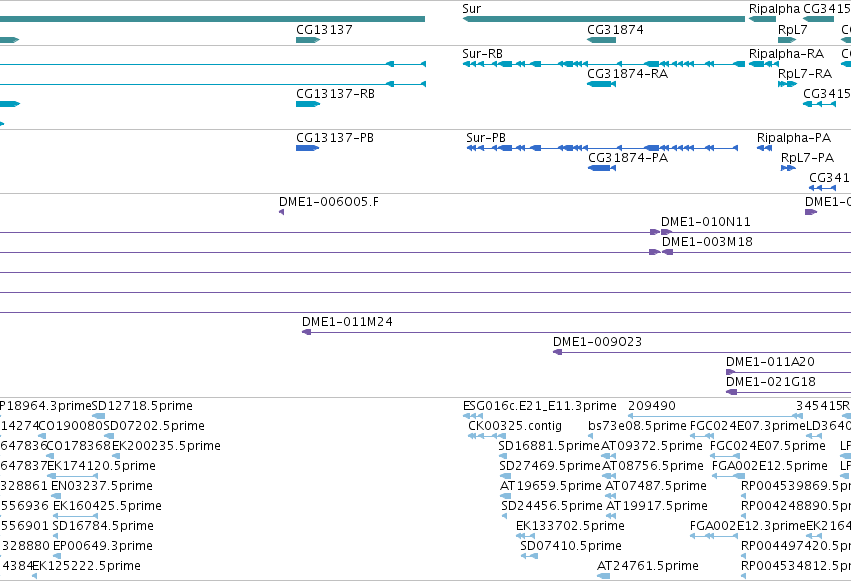The width and height of the screenshot is (851, 581).
Task: Select the CG13137-PB protein label
Action: 335,138
